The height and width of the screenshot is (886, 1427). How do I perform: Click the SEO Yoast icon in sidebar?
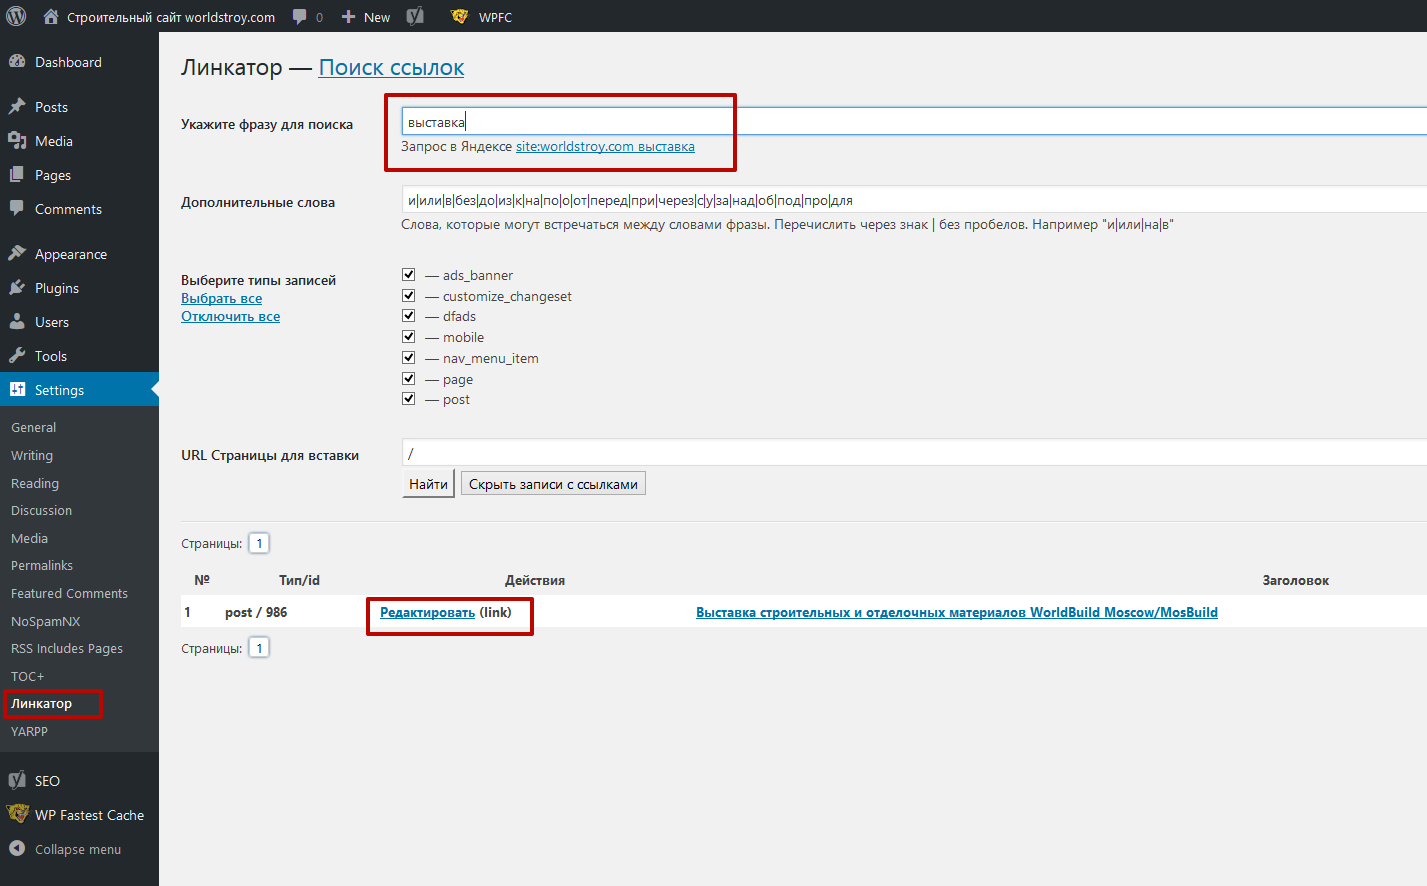pyautogui.click(x=17, y=781)
